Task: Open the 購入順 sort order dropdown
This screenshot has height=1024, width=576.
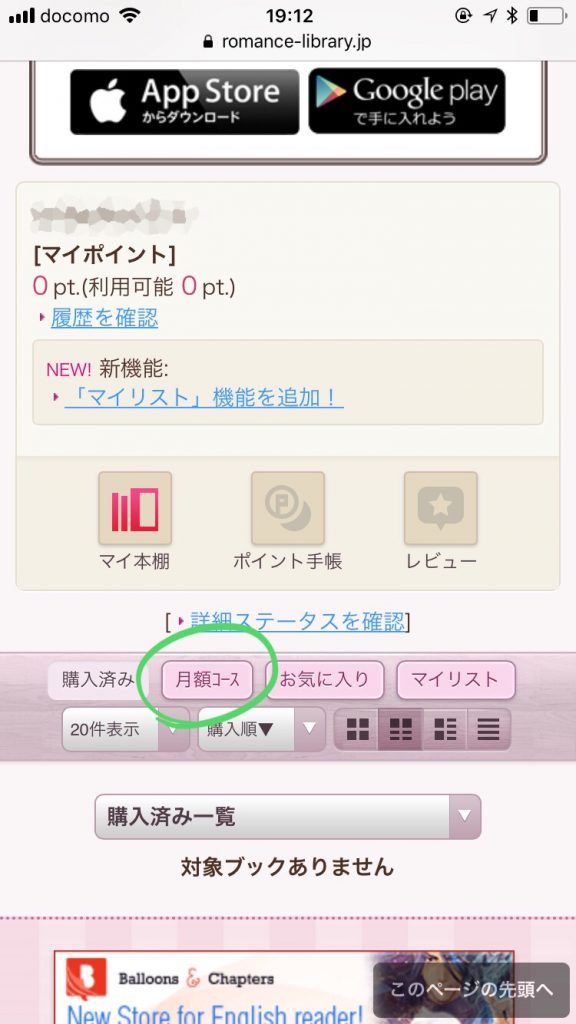Action: pyautogui.click(x=262, y=729)
